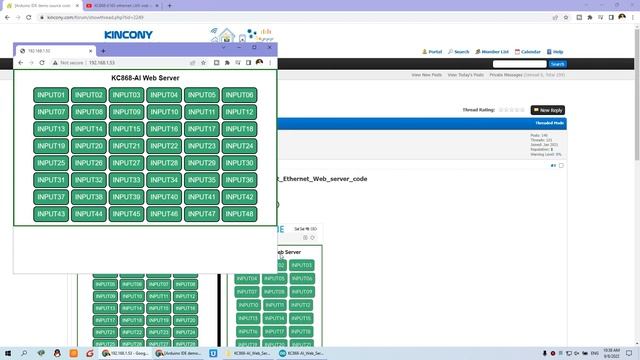
Task: Open new tab in background browser
Action: coord(169,6)
